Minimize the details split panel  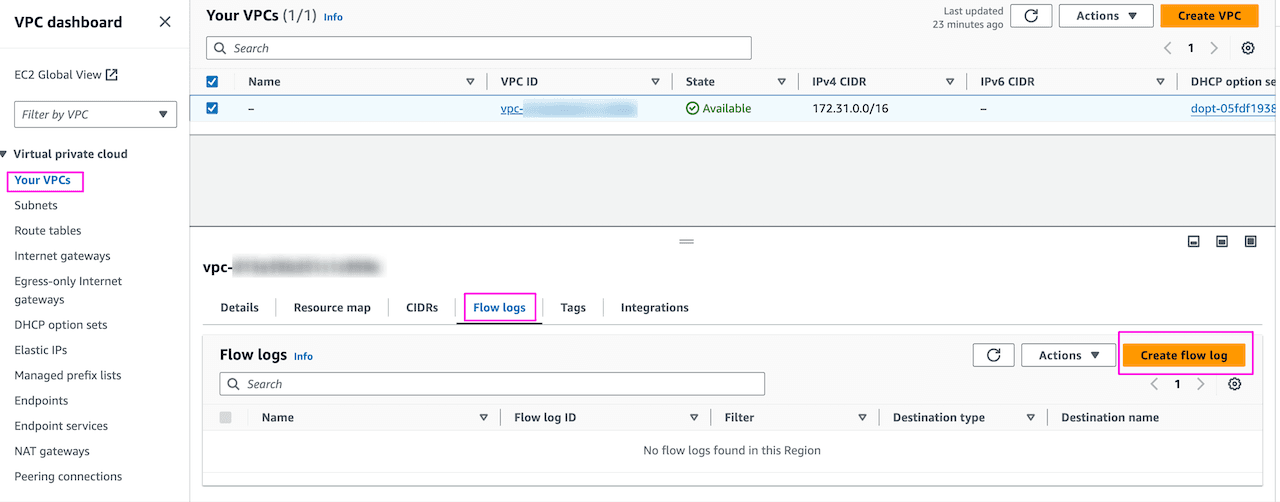1193,242
